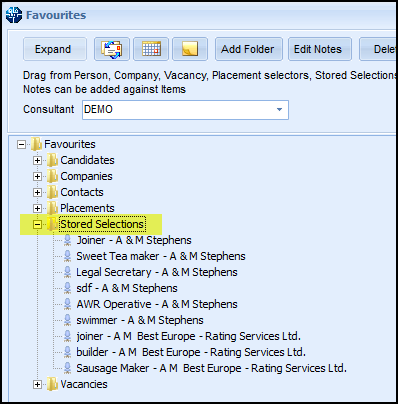Click the partially visible Delete button
Image resolution: width=398 pixels, height=404 pixels.
(378, 49)
